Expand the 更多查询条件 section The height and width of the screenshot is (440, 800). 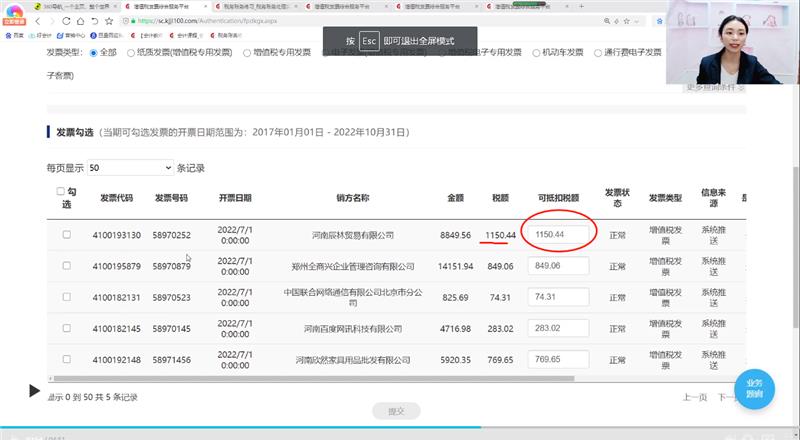pos(715,87)
